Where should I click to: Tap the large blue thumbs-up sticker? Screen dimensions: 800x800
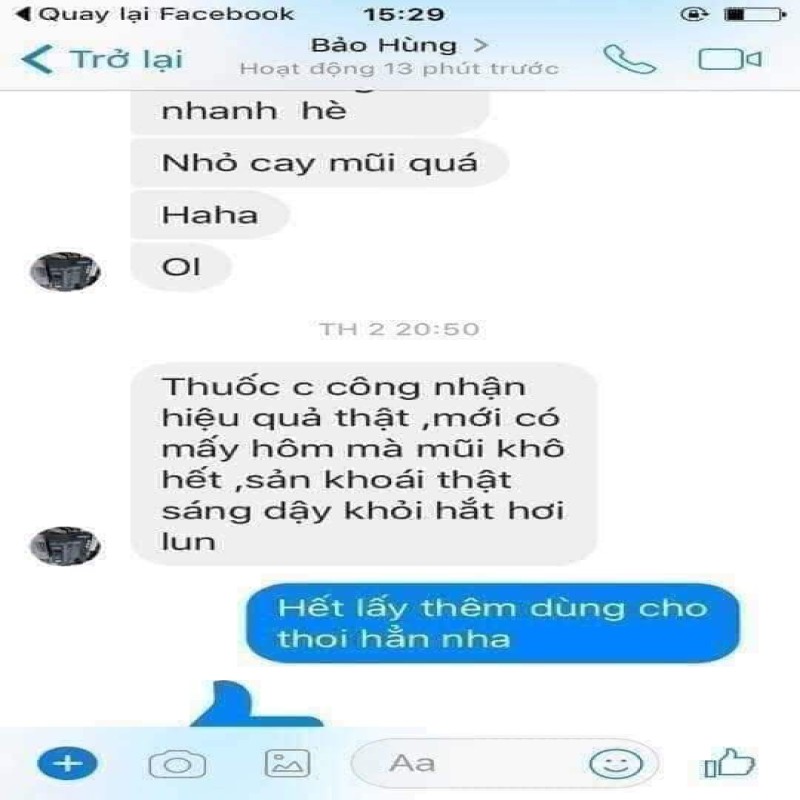pyautogui.click(x=257, y=704)
